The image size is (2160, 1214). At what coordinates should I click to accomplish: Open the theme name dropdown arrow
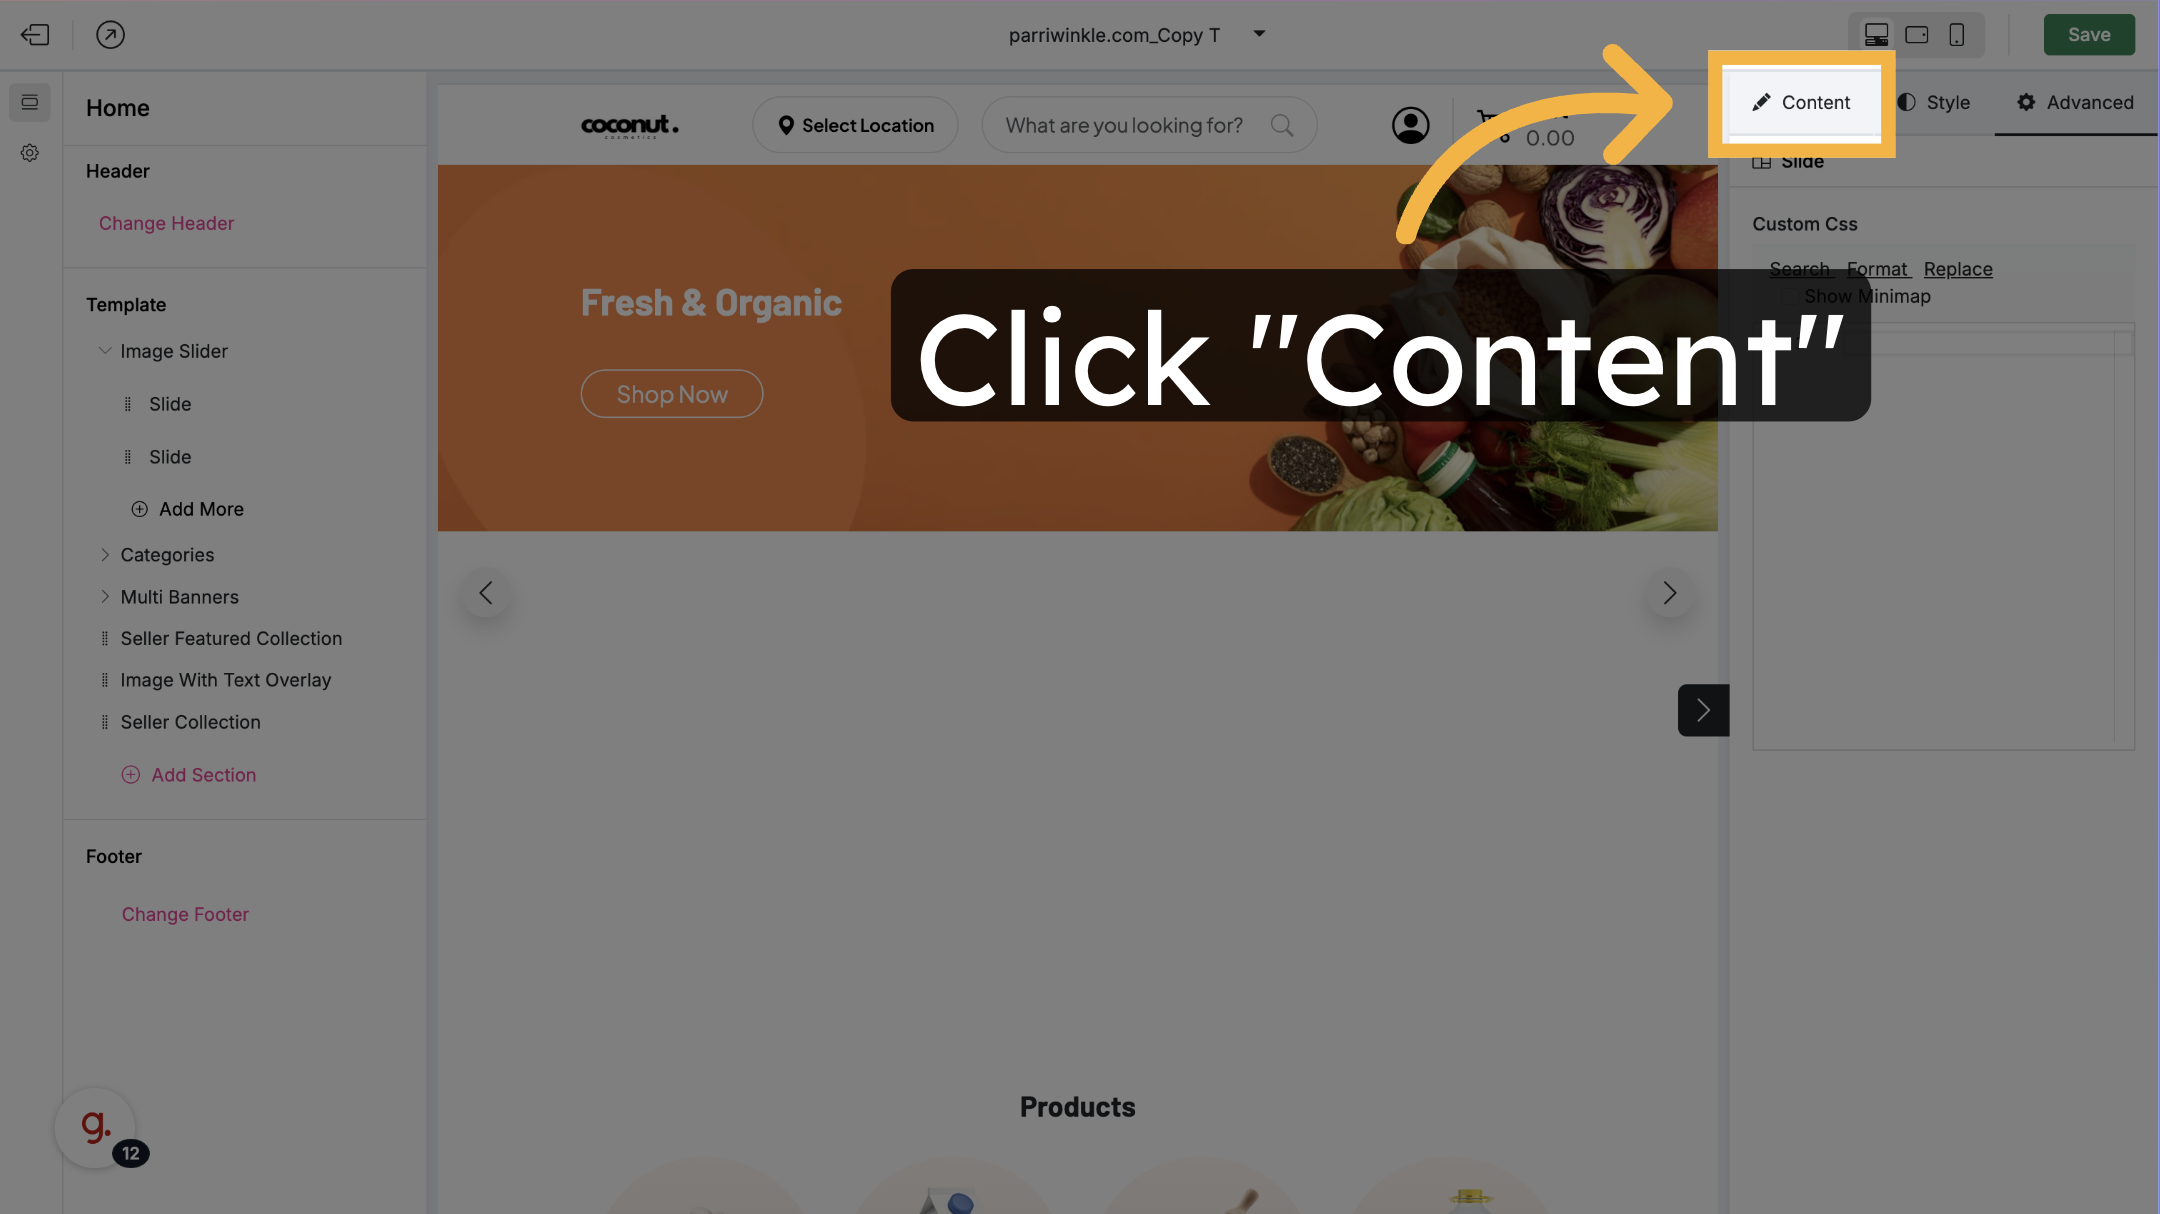click(x=1260, y=34)
